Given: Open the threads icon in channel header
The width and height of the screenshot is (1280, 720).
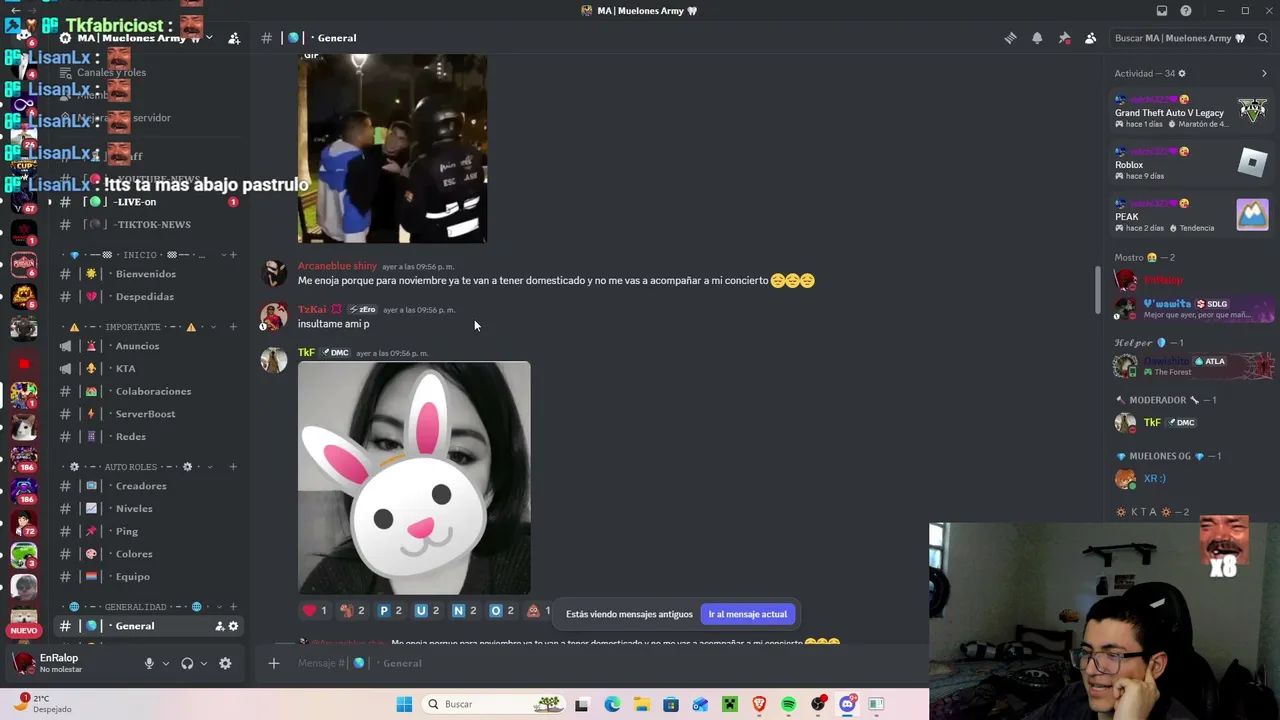Looking at the screenshot, I should pyautogui.click(x=1010, y=38).
